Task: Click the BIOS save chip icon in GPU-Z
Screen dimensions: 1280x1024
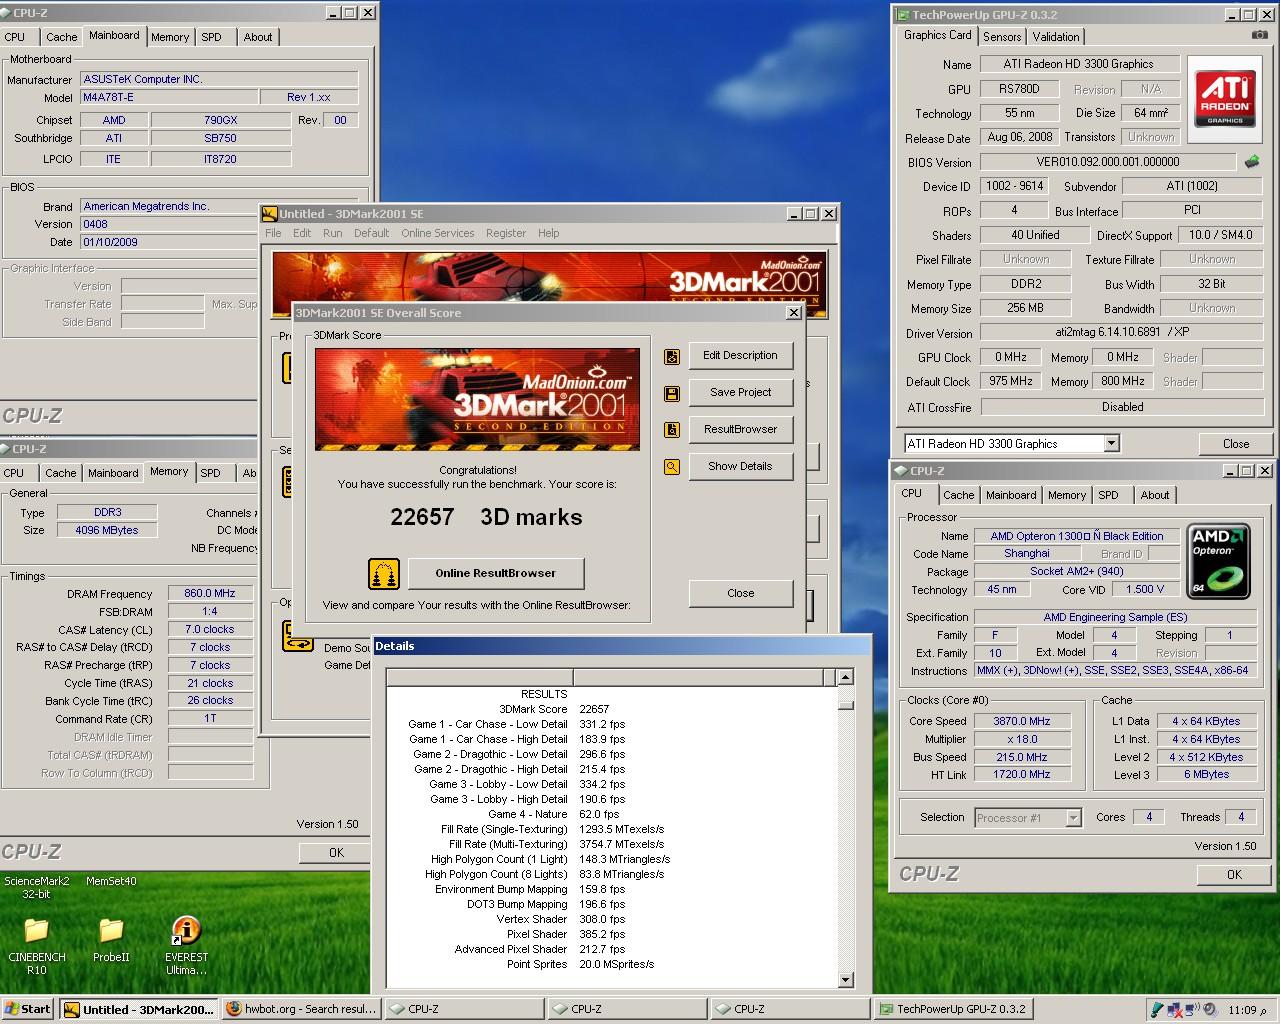Action: pos(1252,161)
